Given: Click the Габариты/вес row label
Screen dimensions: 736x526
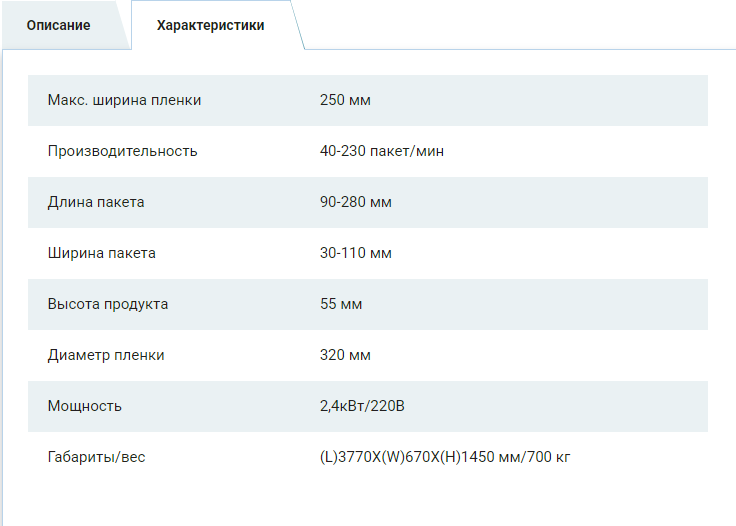Looking at the screenshot, I should [96, 457].
